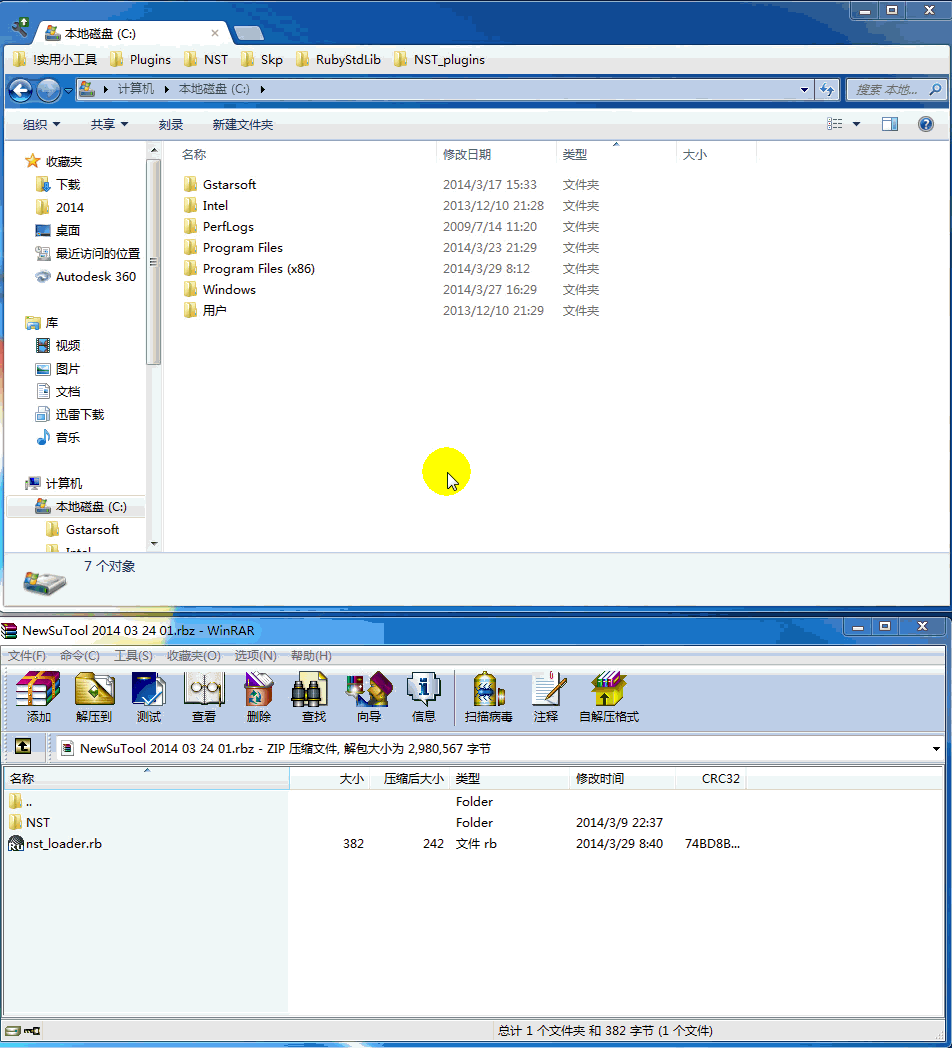This screenshot has width=952, height=1048.
Task: Open the 帮助(H) menu
Action: pyautogui.click(x=311, y=656)
